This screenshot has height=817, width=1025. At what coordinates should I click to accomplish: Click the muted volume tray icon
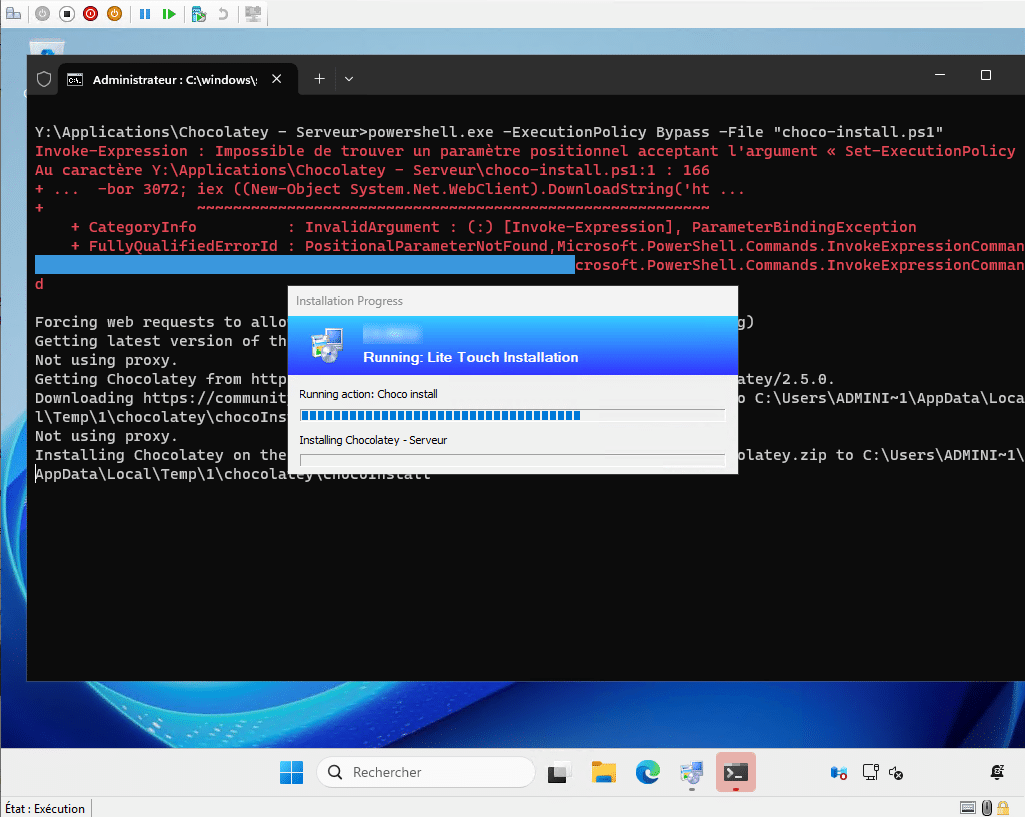[x=896, y=773]
